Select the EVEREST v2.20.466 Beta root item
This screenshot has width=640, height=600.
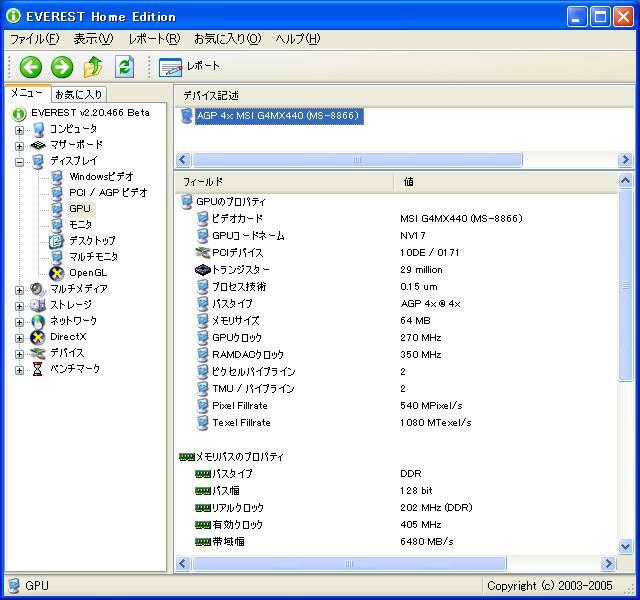[x=90, y=113]
